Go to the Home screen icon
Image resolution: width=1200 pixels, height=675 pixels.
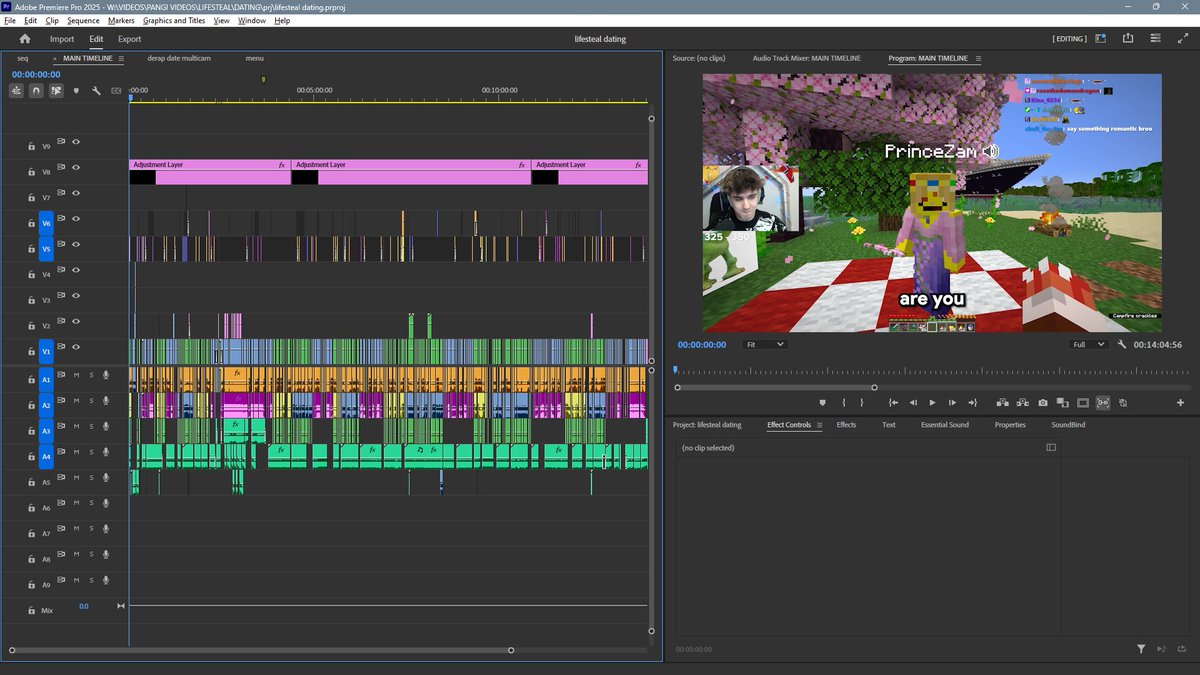pyautogui.click(x=25, y=39)
